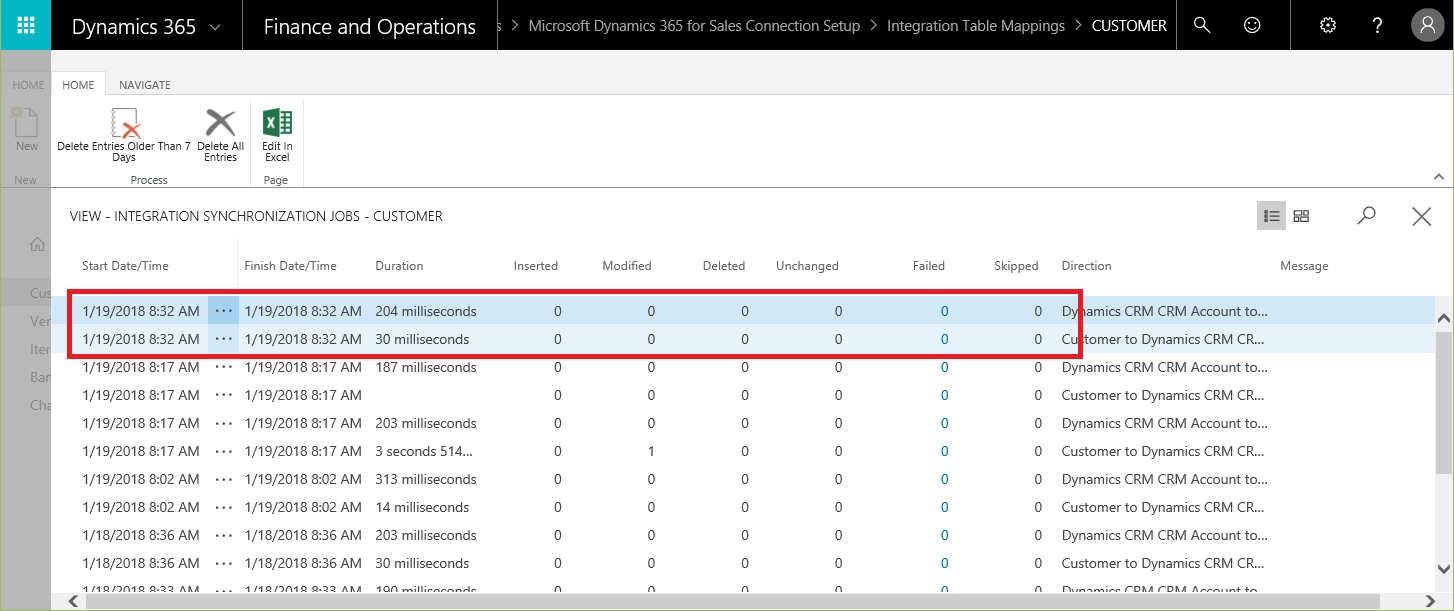Open Edit in Excel
Image resolution: width=1454 pixels, height=611 pixels.
pos(277,136)
